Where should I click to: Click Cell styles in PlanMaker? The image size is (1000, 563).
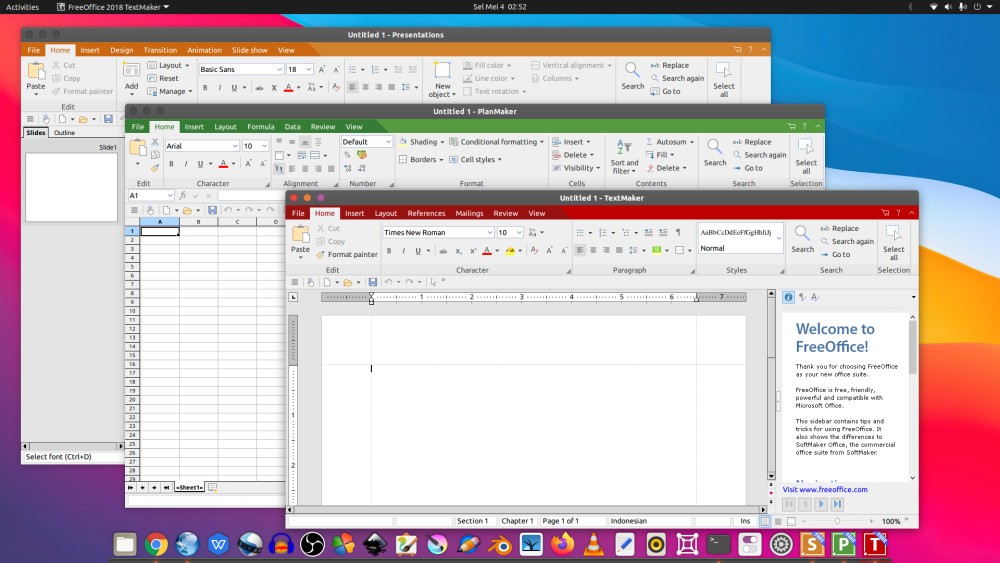click(x=476, y=159)
